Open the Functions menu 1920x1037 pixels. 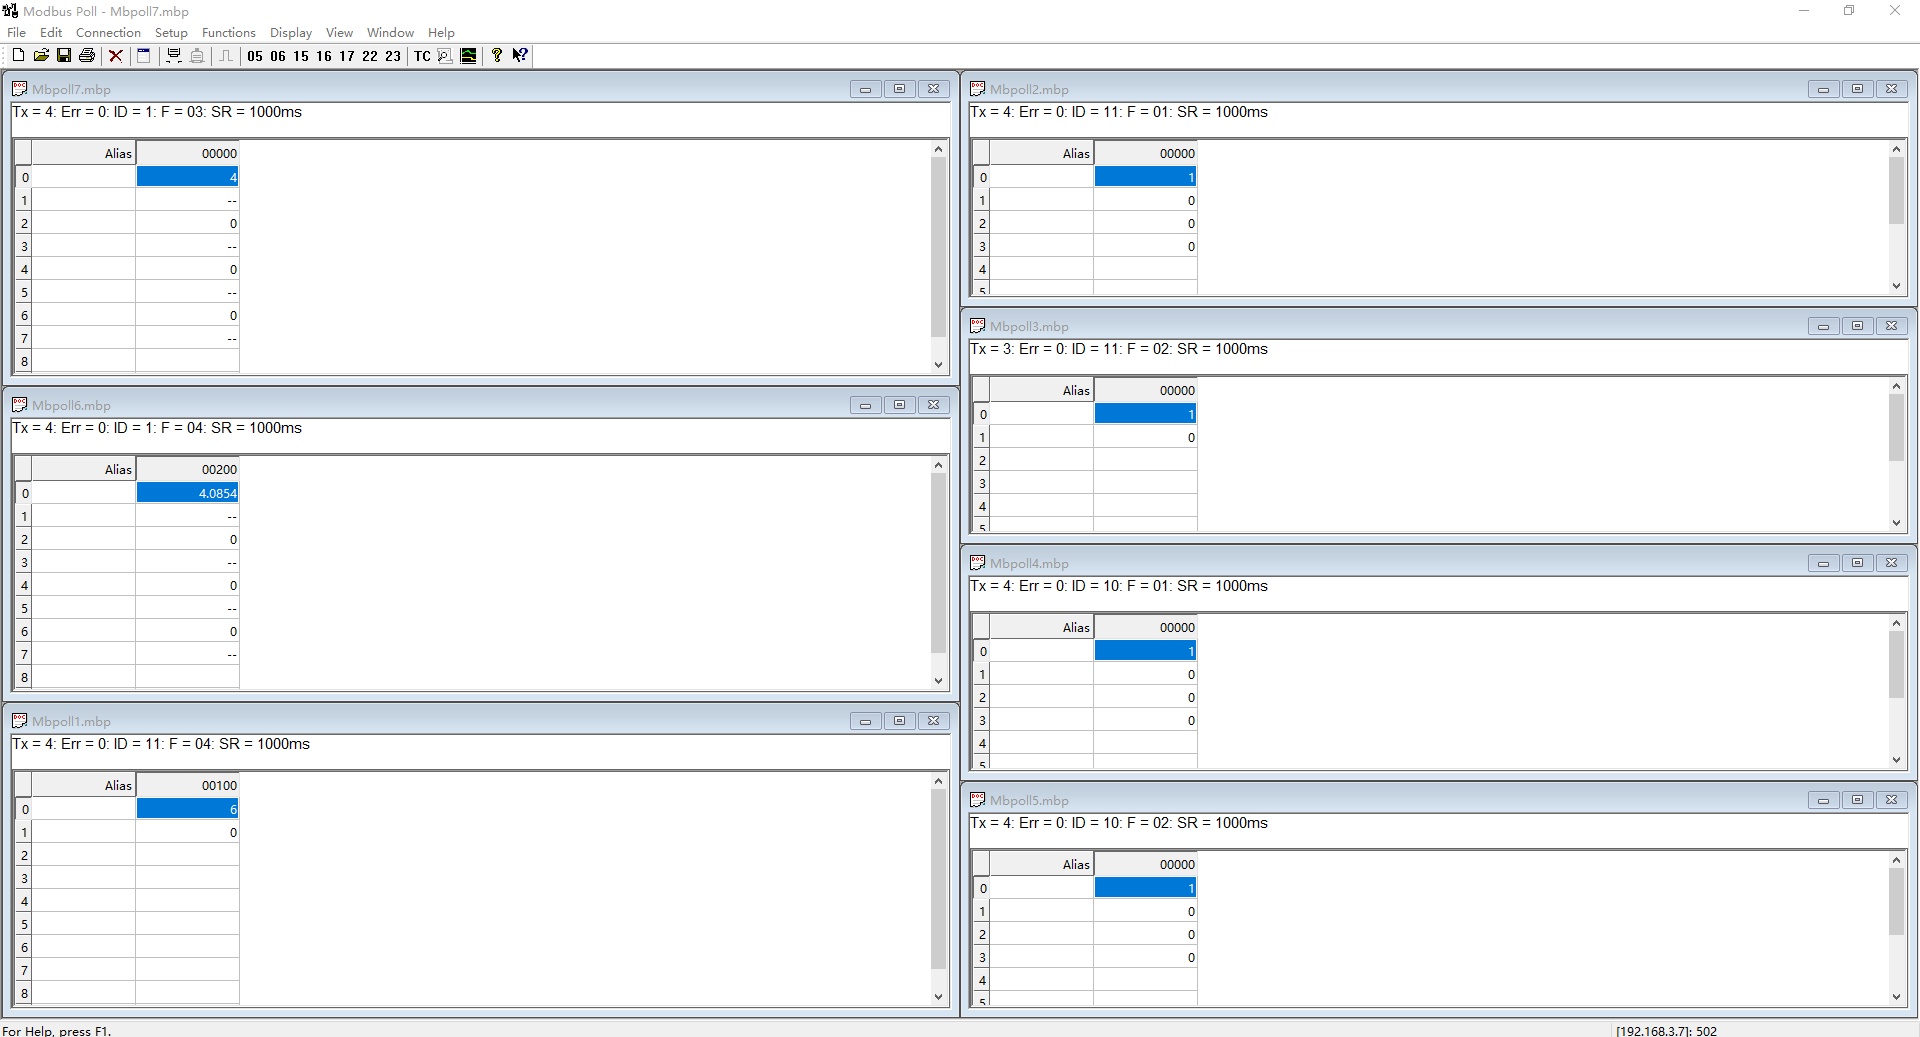[x=228, y=33]
